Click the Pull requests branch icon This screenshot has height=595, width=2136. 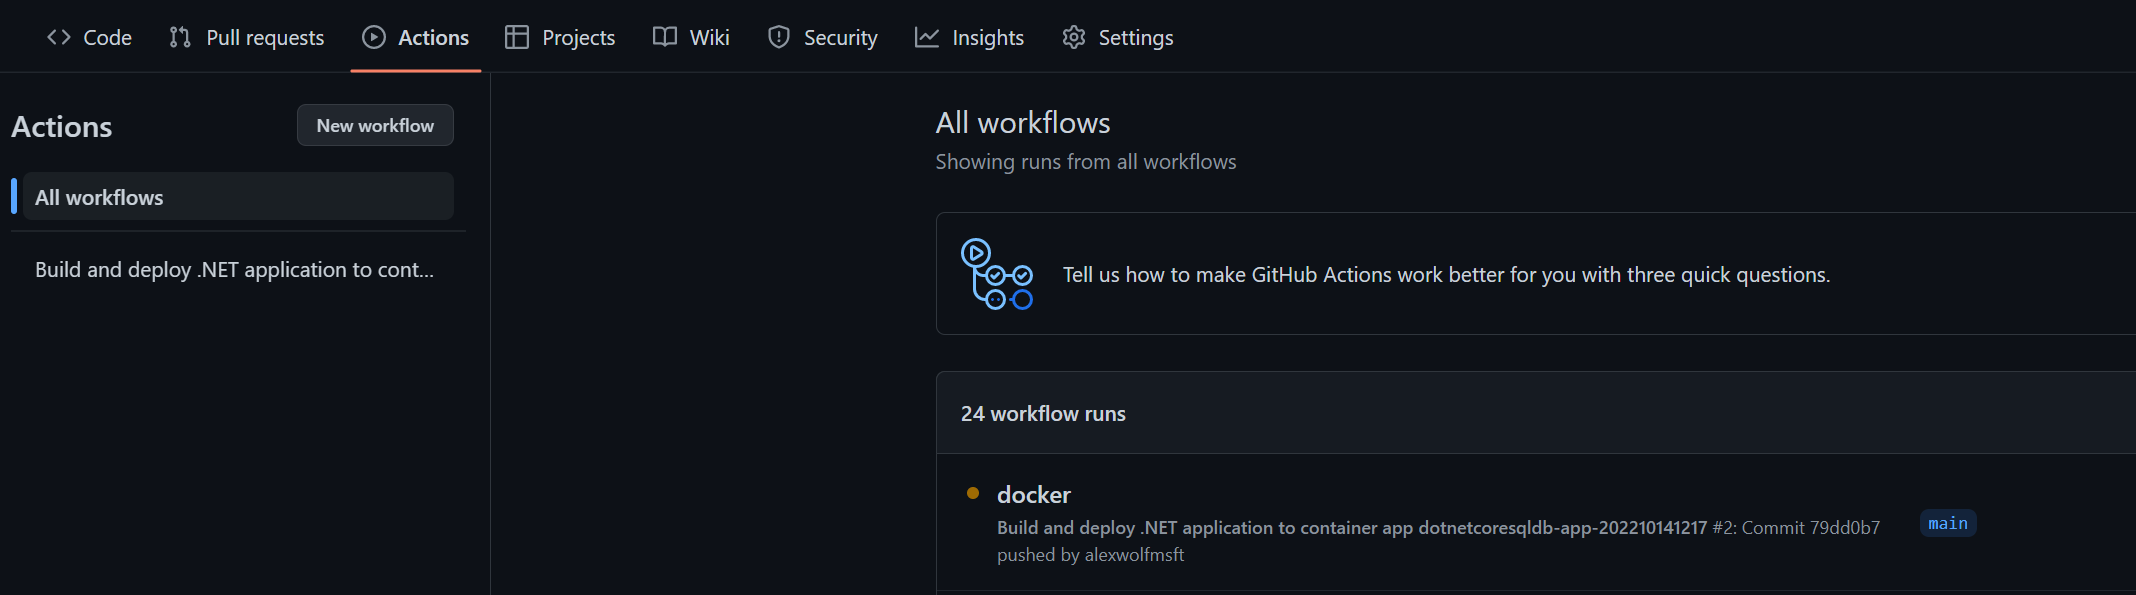(180, 37)
